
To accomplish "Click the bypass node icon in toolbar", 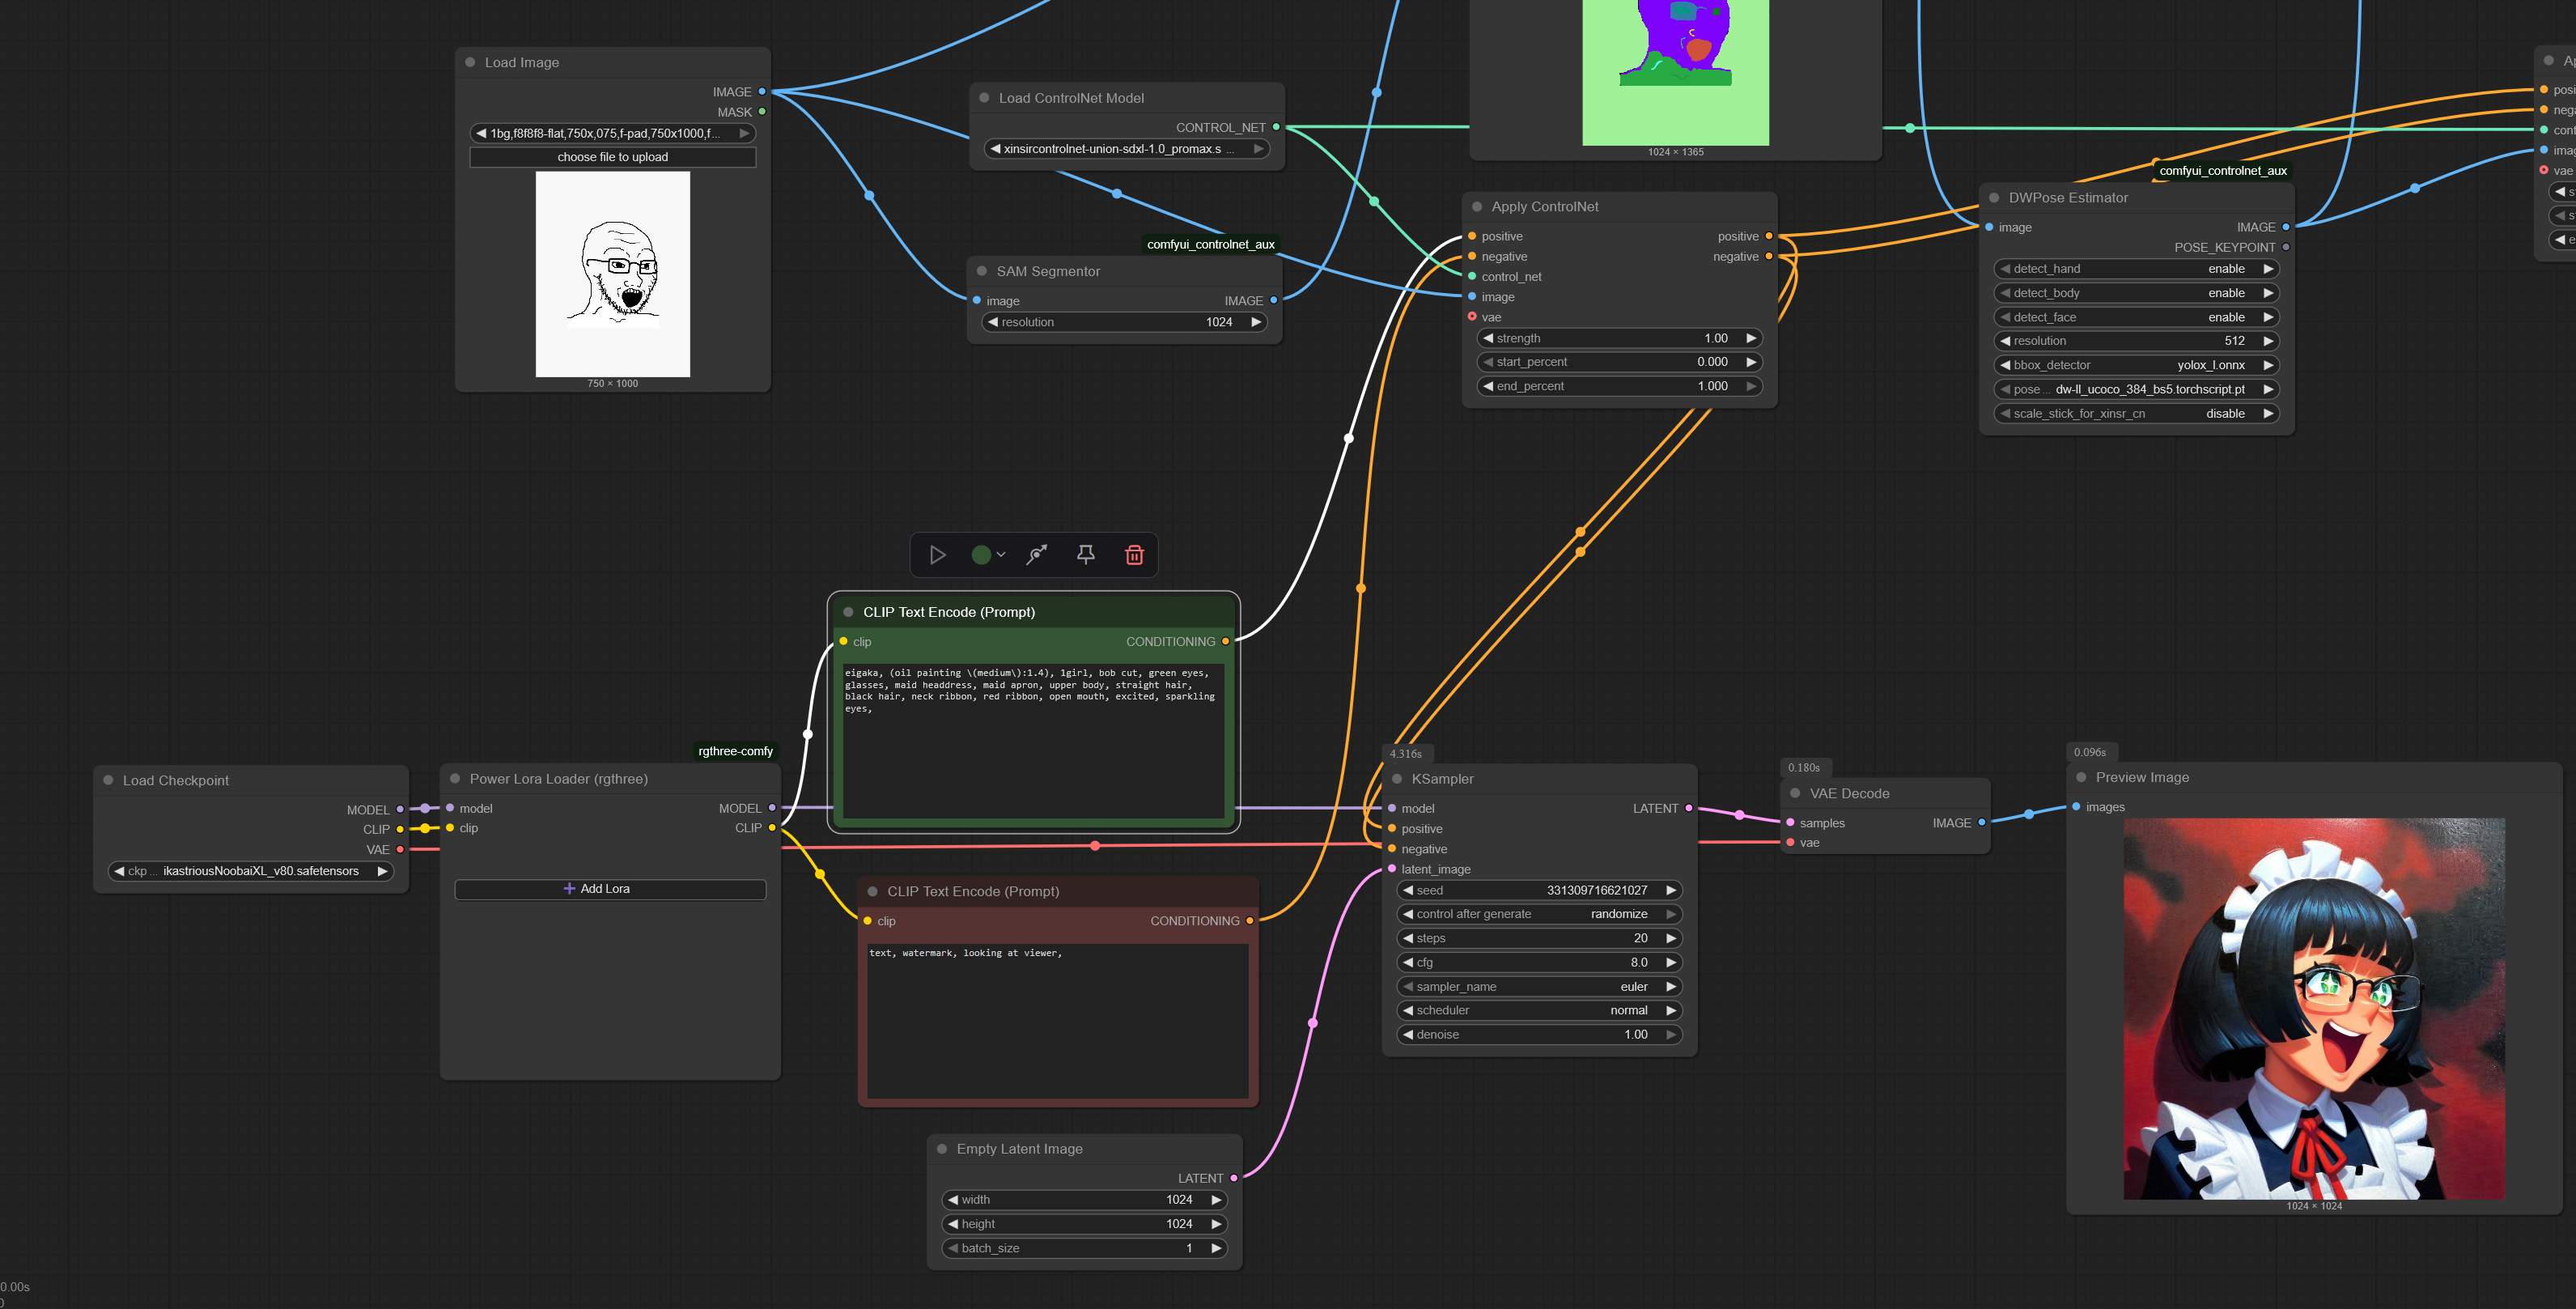I will tap(1037, 555).
